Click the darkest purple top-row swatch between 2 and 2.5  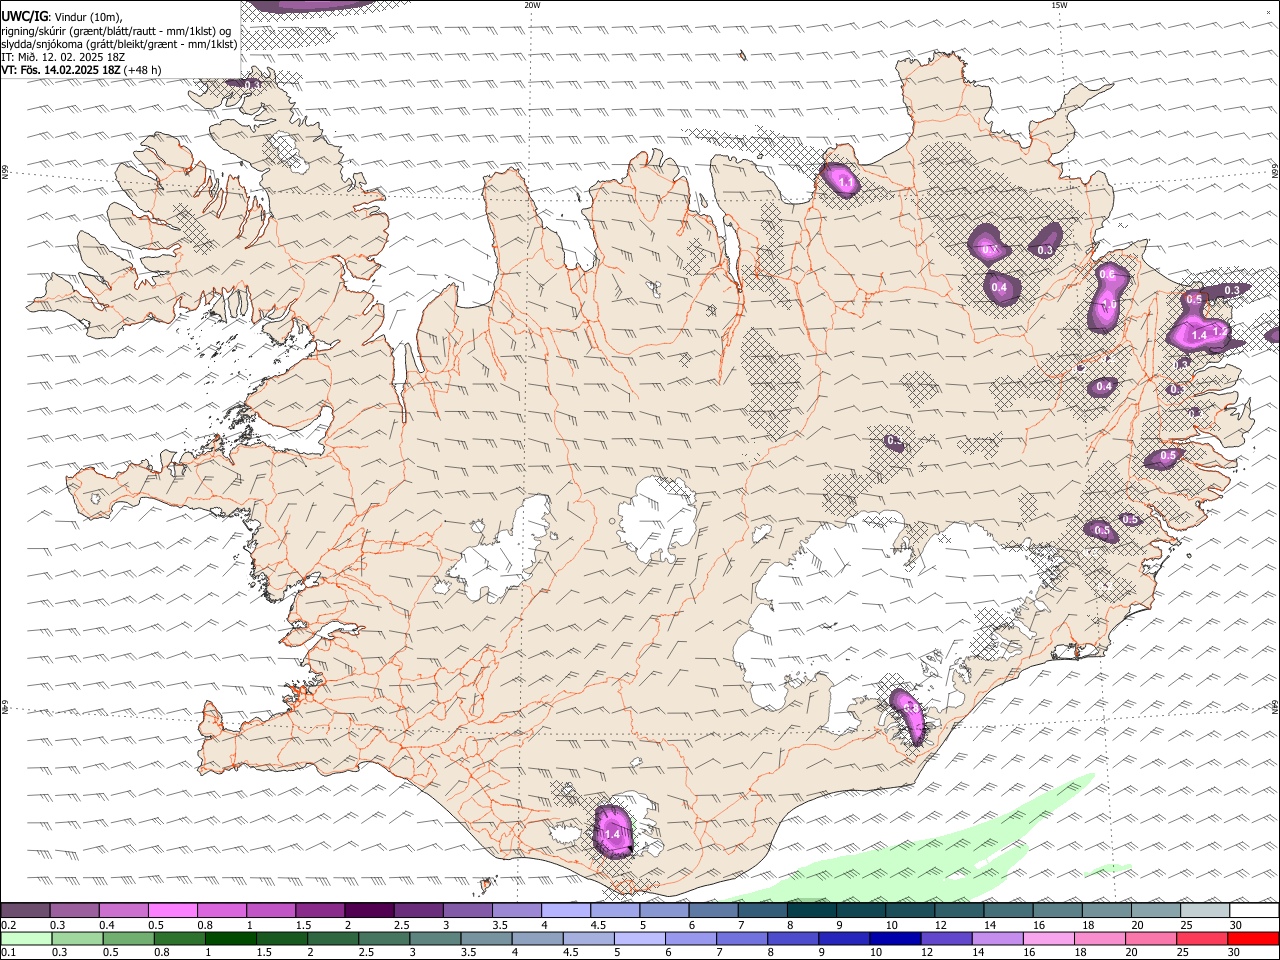pos(368,911)
